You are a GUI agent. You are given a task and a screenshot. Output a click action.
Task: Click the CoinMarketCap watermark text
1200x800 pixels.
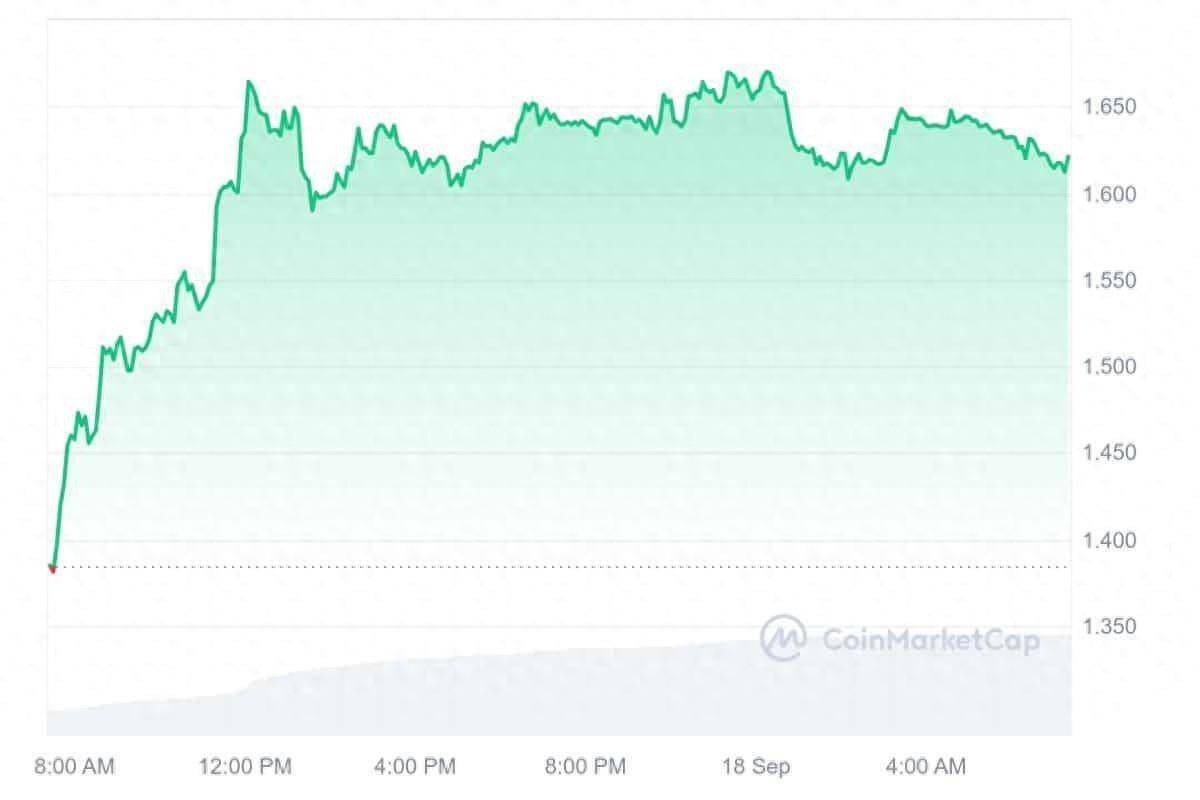tap(931, 640)
